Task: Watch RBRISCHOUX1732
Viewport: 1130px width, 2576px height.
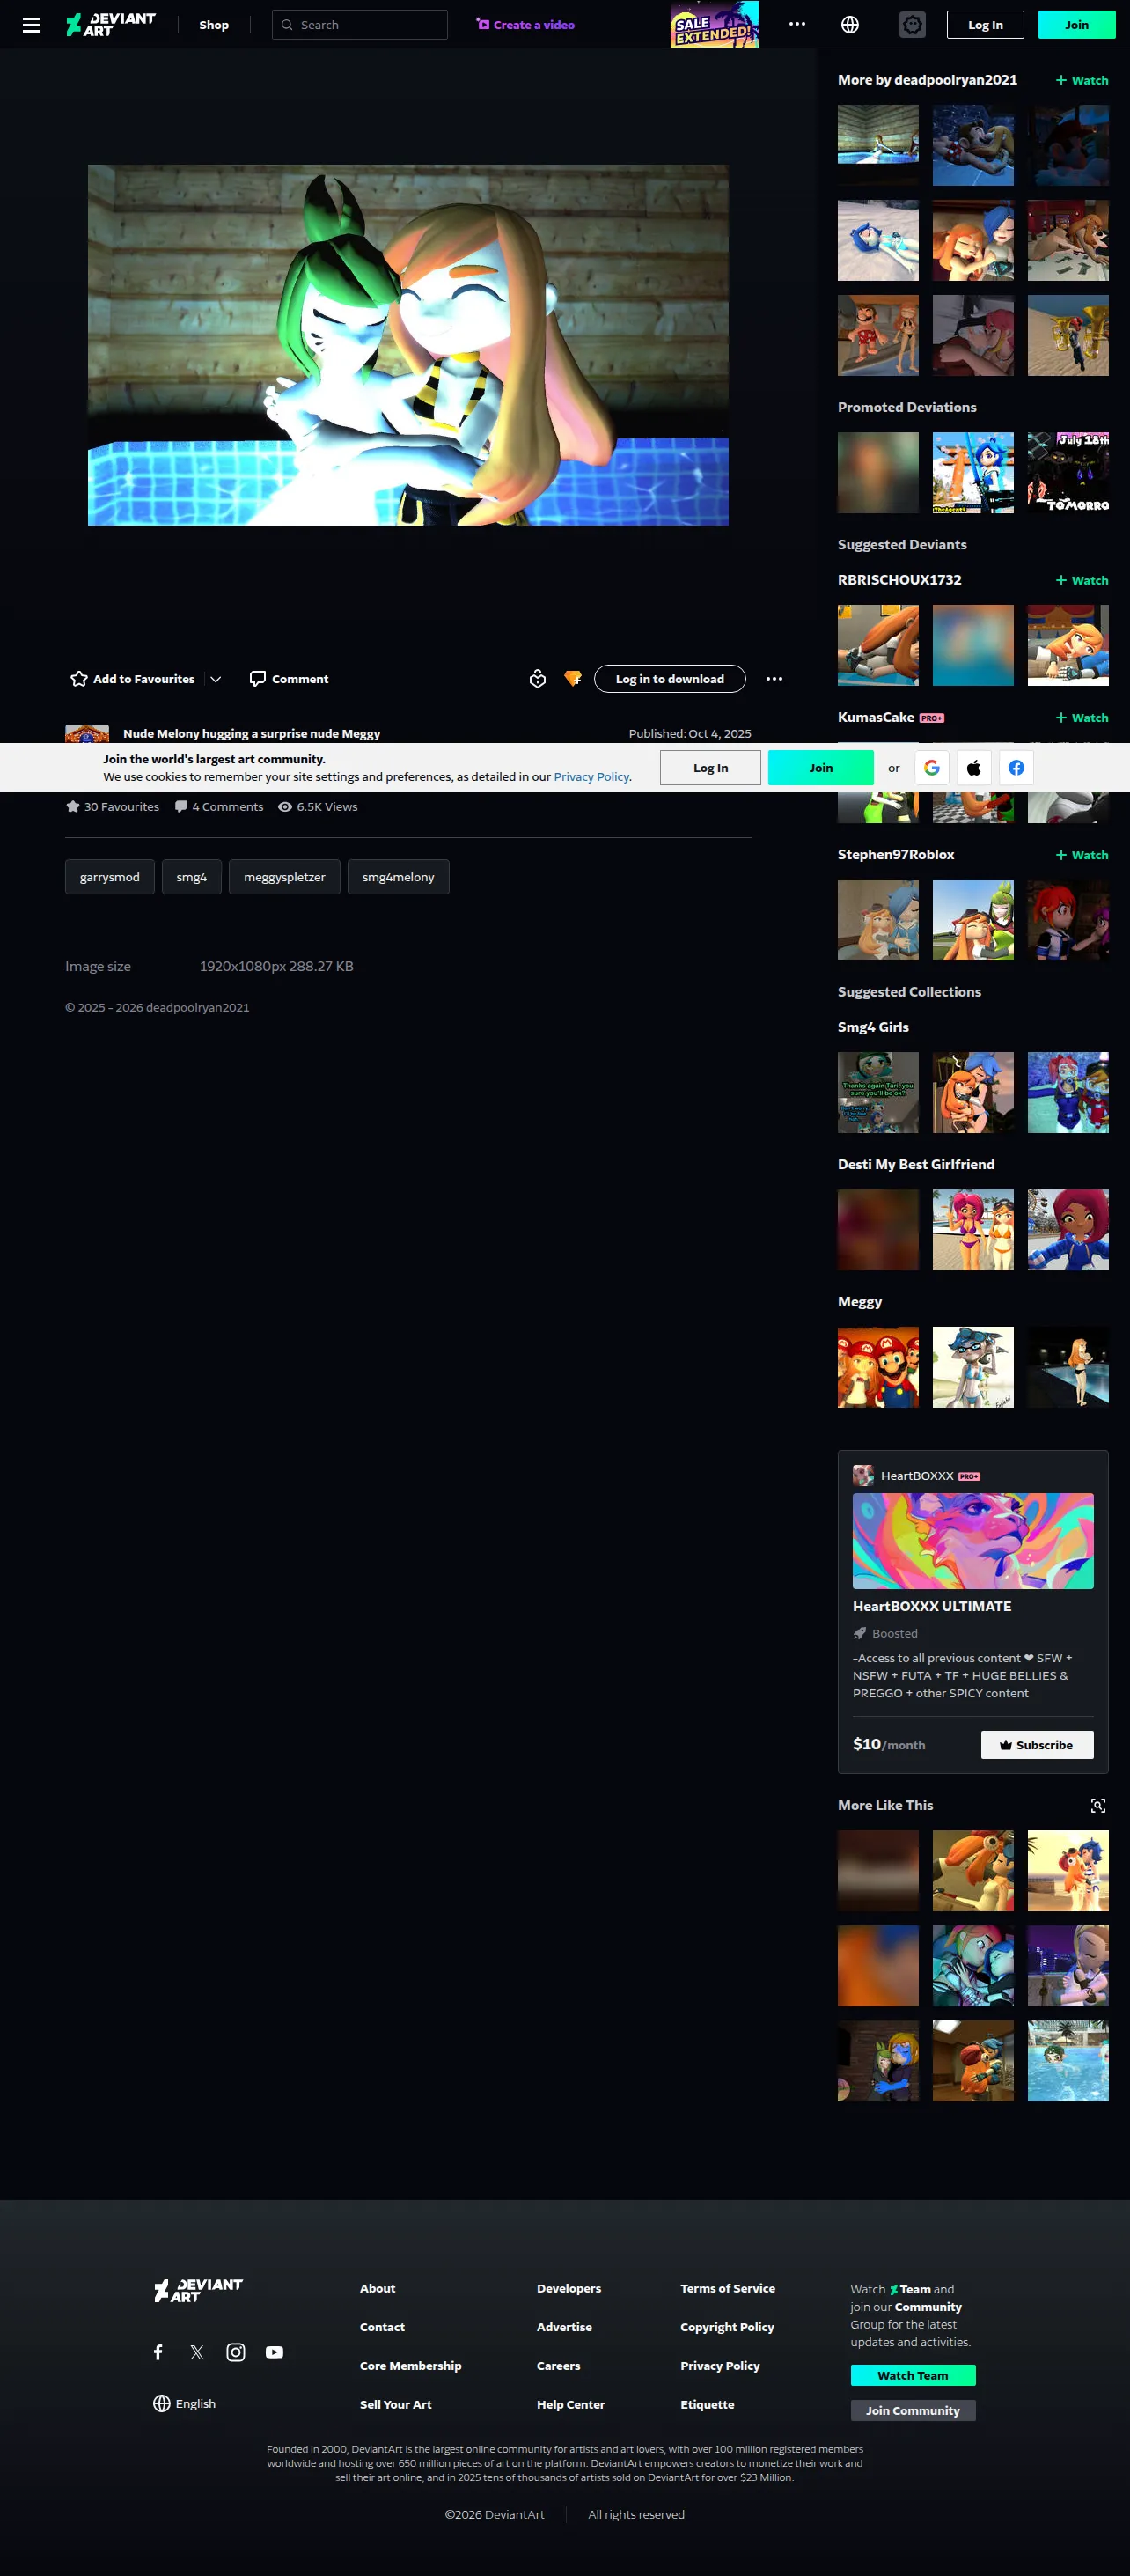Action: (1082, 580)
